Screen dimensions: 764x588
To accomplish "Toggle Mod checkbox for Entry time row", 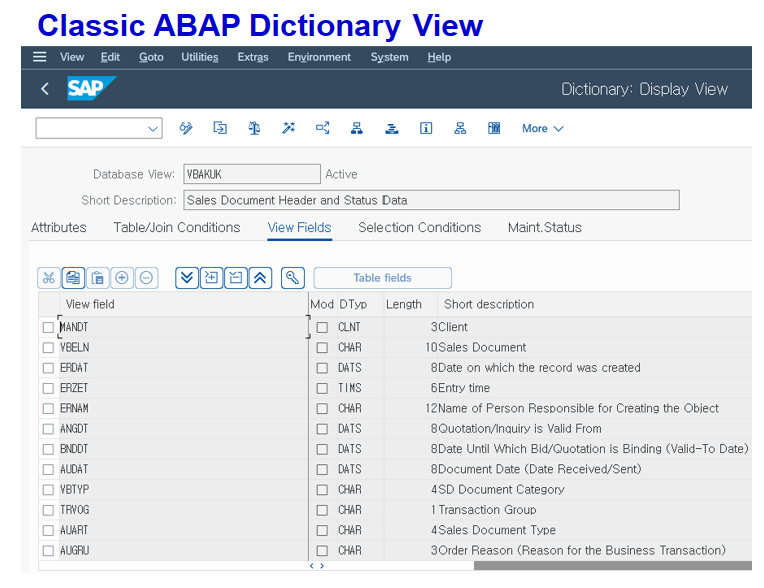I will coord(322,388).
